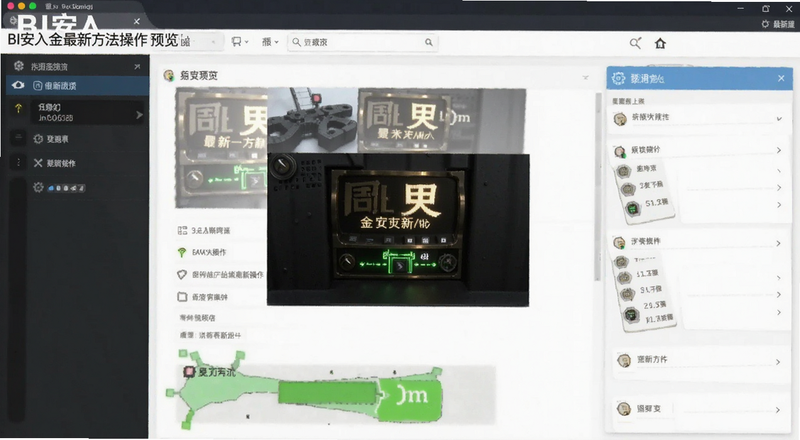The image size is (800, 440).
Task: Open the black robot gripper thumbnail
Action: coord(312,120)
